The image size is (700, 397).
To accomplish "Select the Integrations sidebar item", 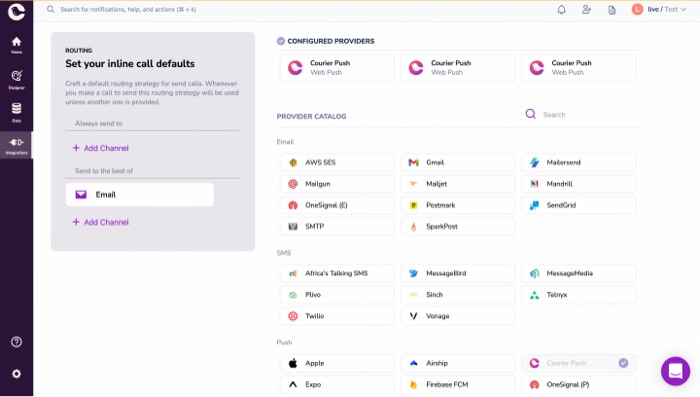I will click(x=17, y=146).
